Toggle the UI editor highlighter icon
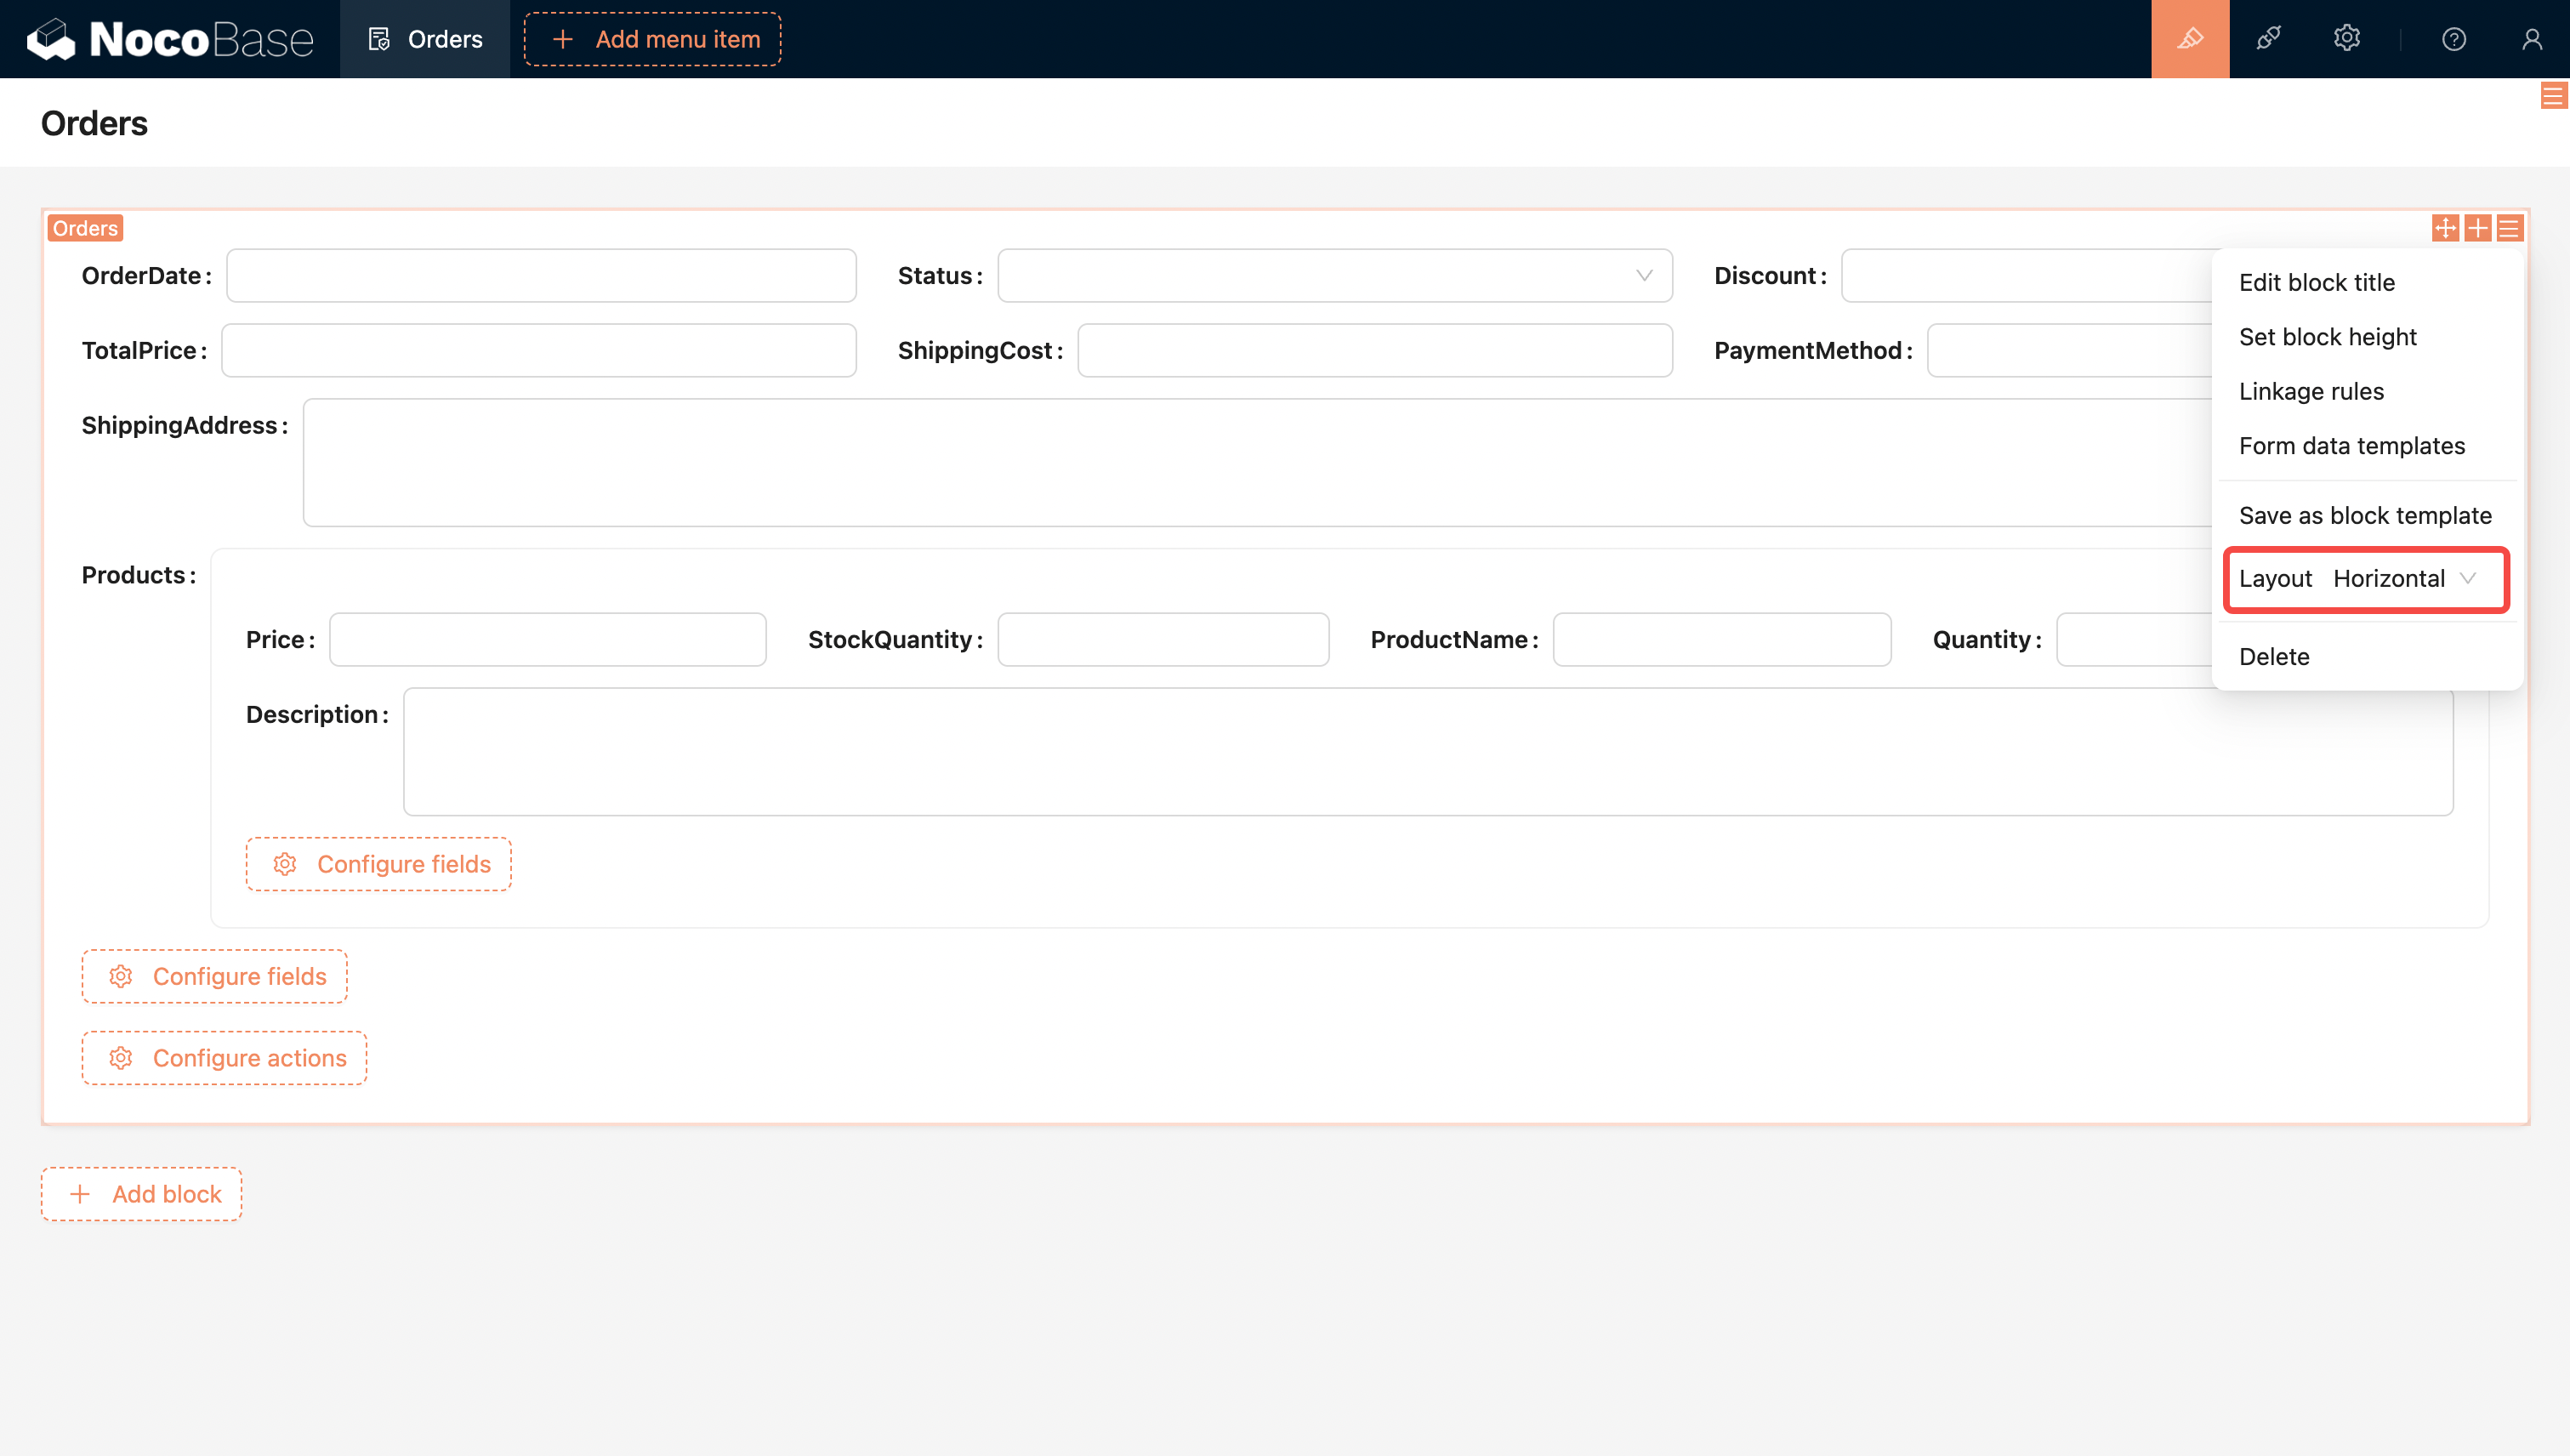This screenshot has width=2570, height=1456. [x=2190, y=39]
